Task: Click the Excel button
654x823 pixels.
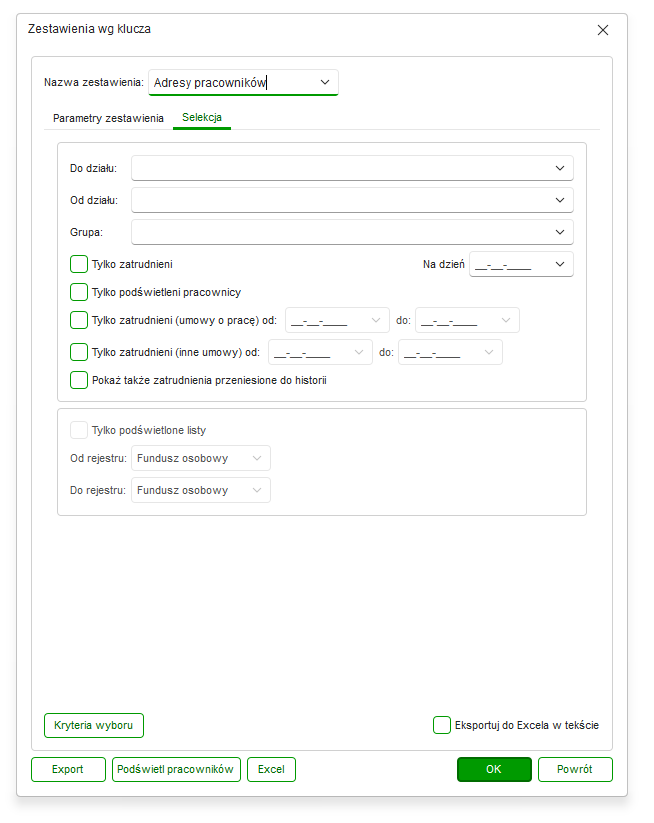Action: point(271,769)
